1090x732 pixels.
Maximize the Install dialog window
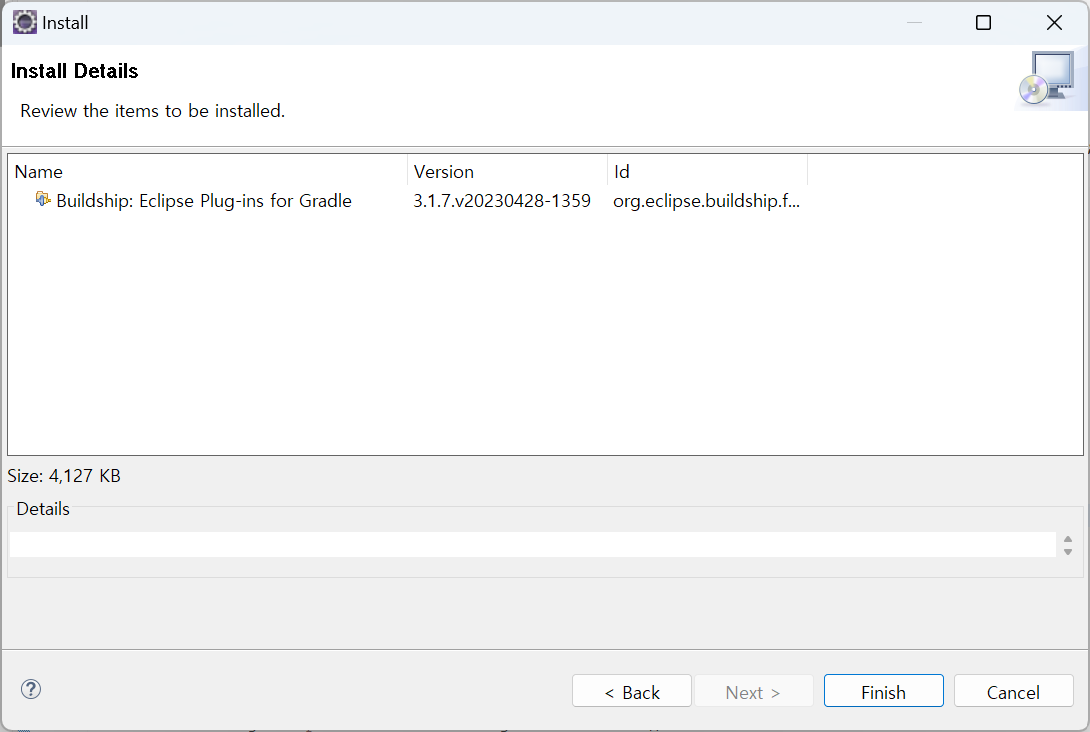[x=983, y=23]
